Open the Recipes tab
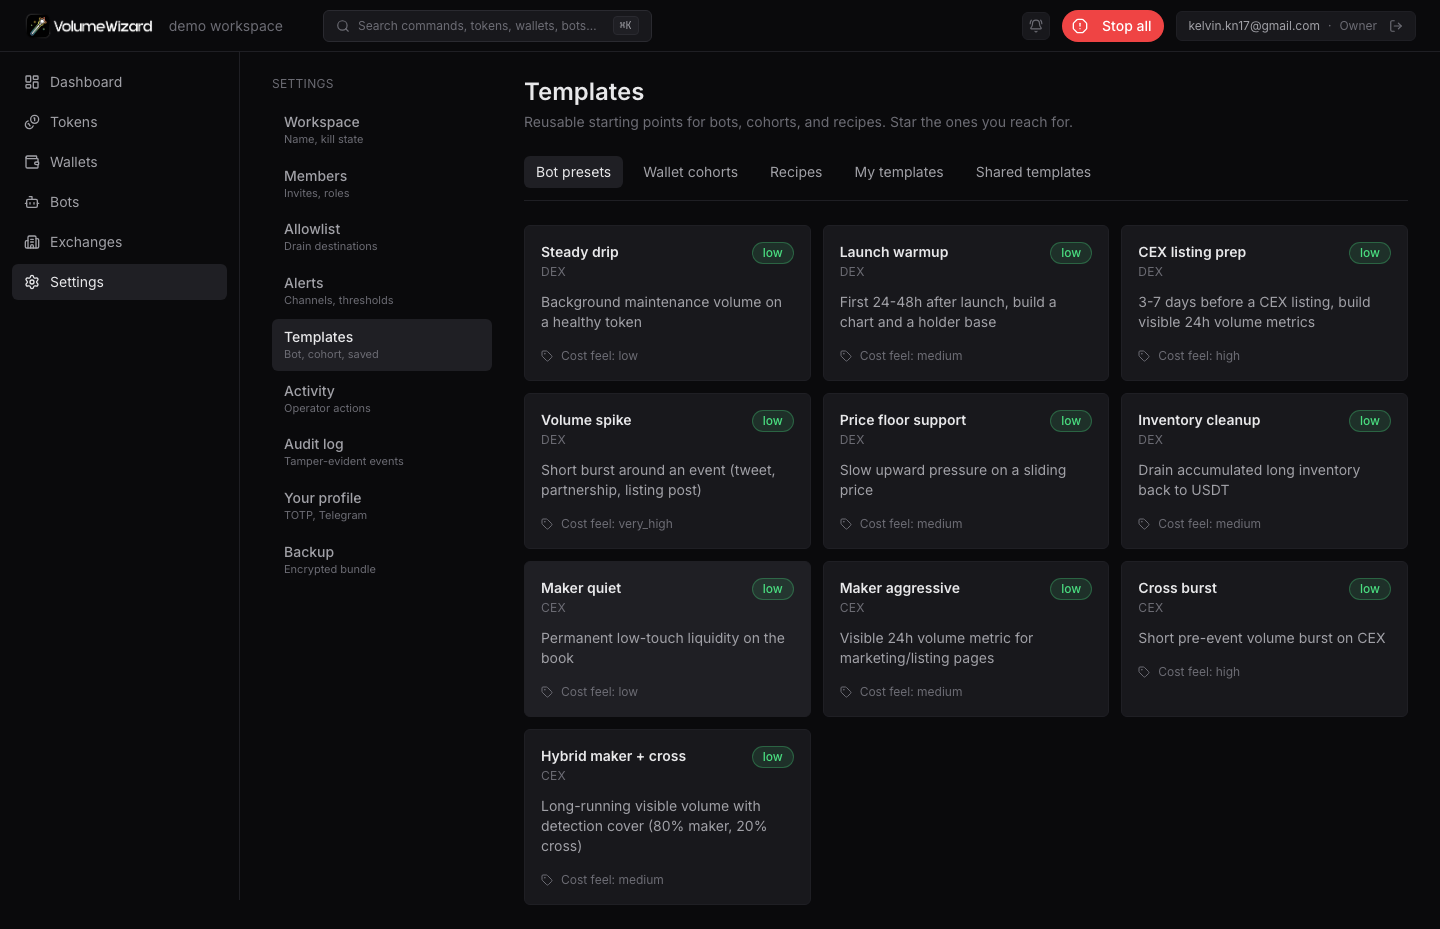 [796, 172]
